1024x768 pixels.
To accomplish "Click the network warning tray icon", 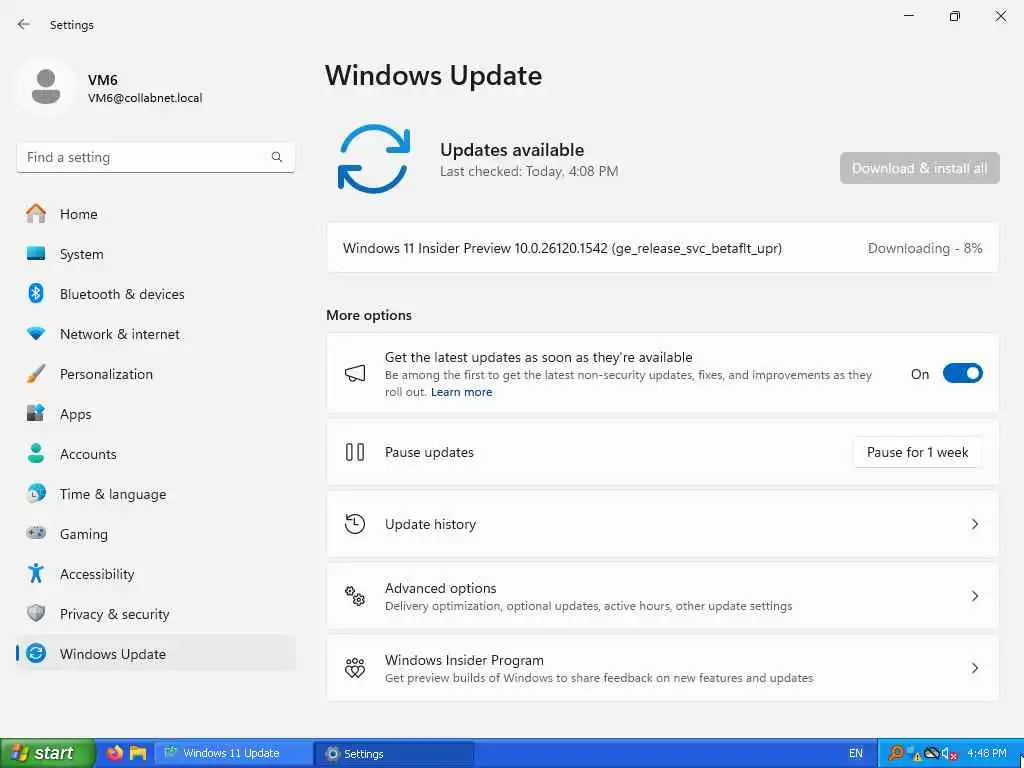I will [914, 754].
